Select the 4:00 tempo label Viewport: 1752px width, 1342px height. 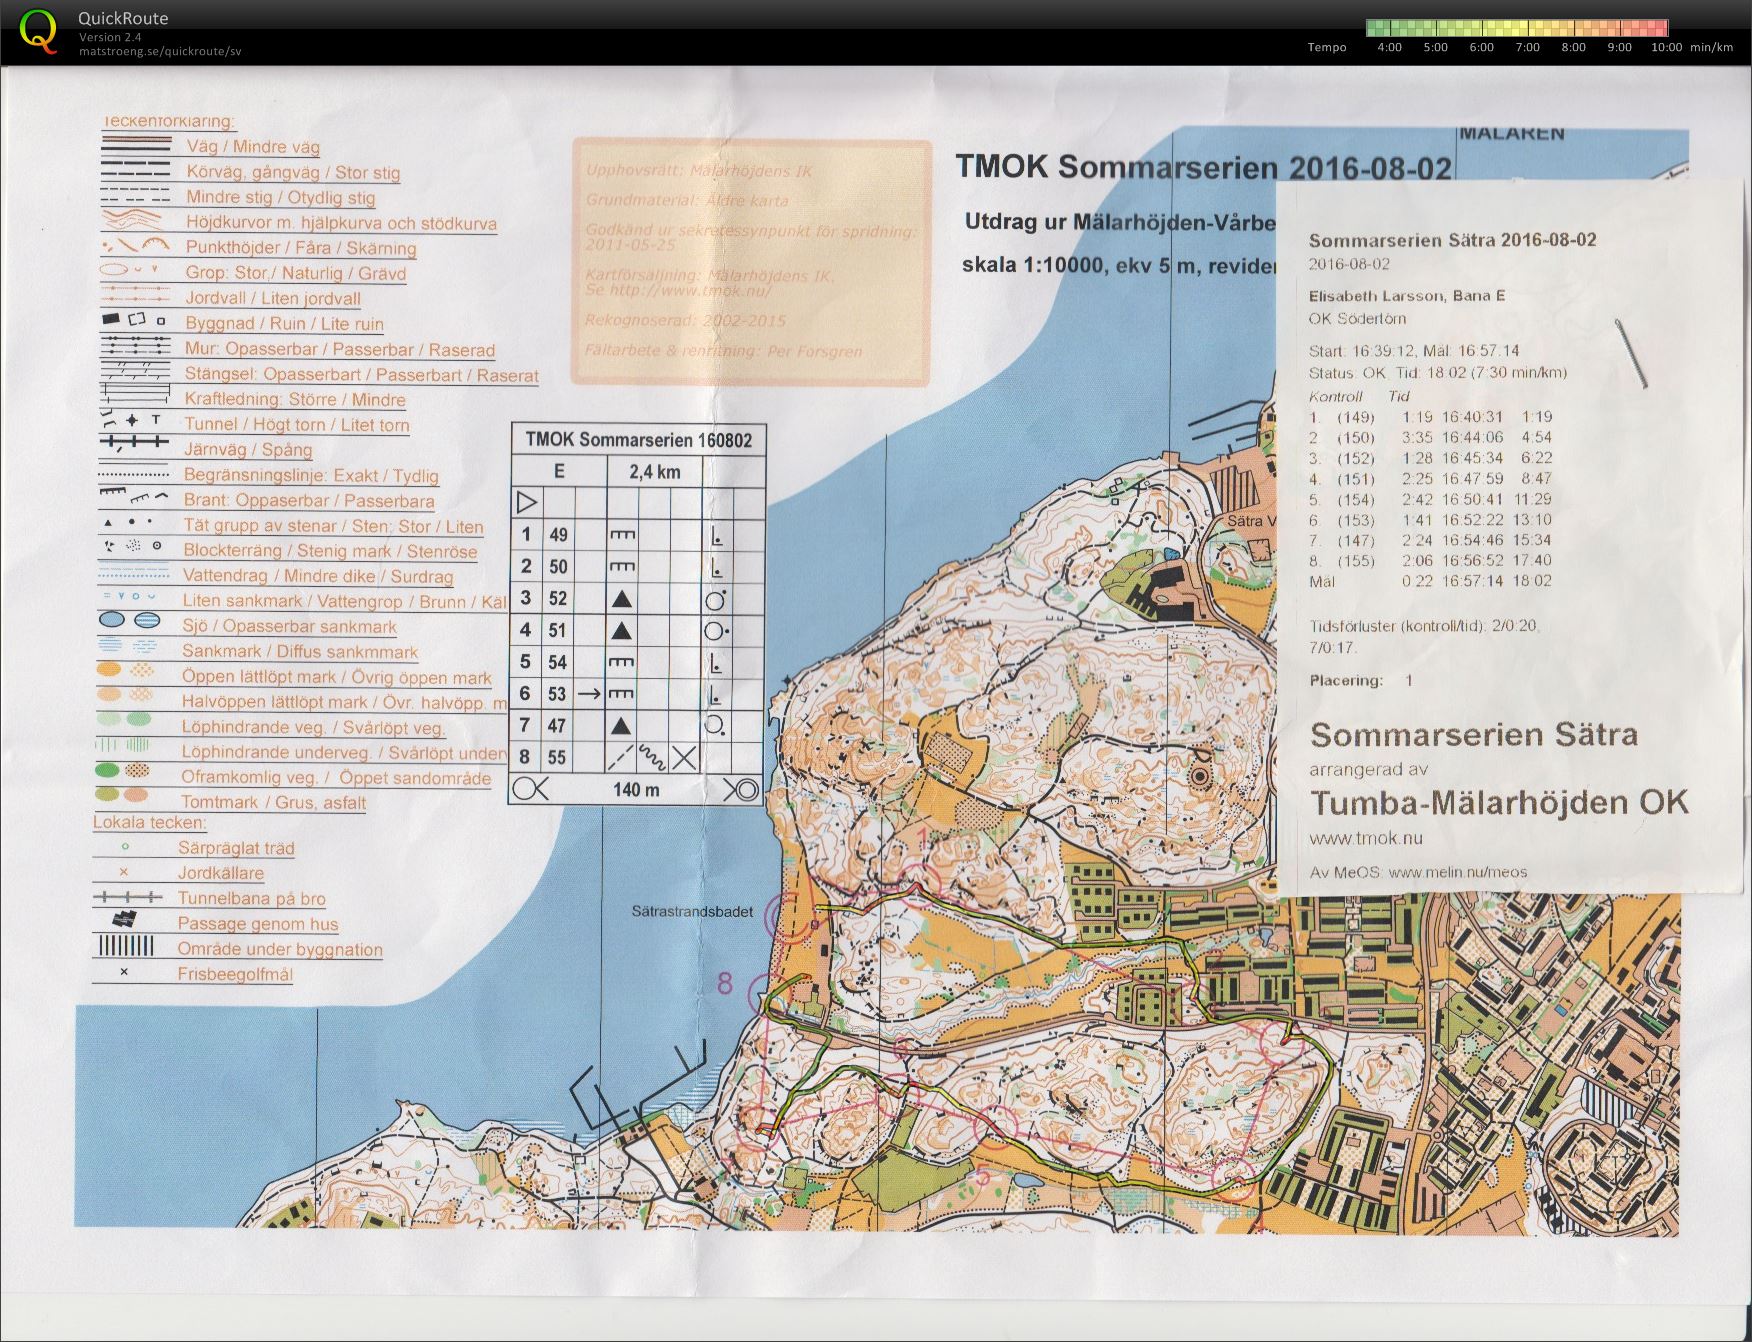1389,47
